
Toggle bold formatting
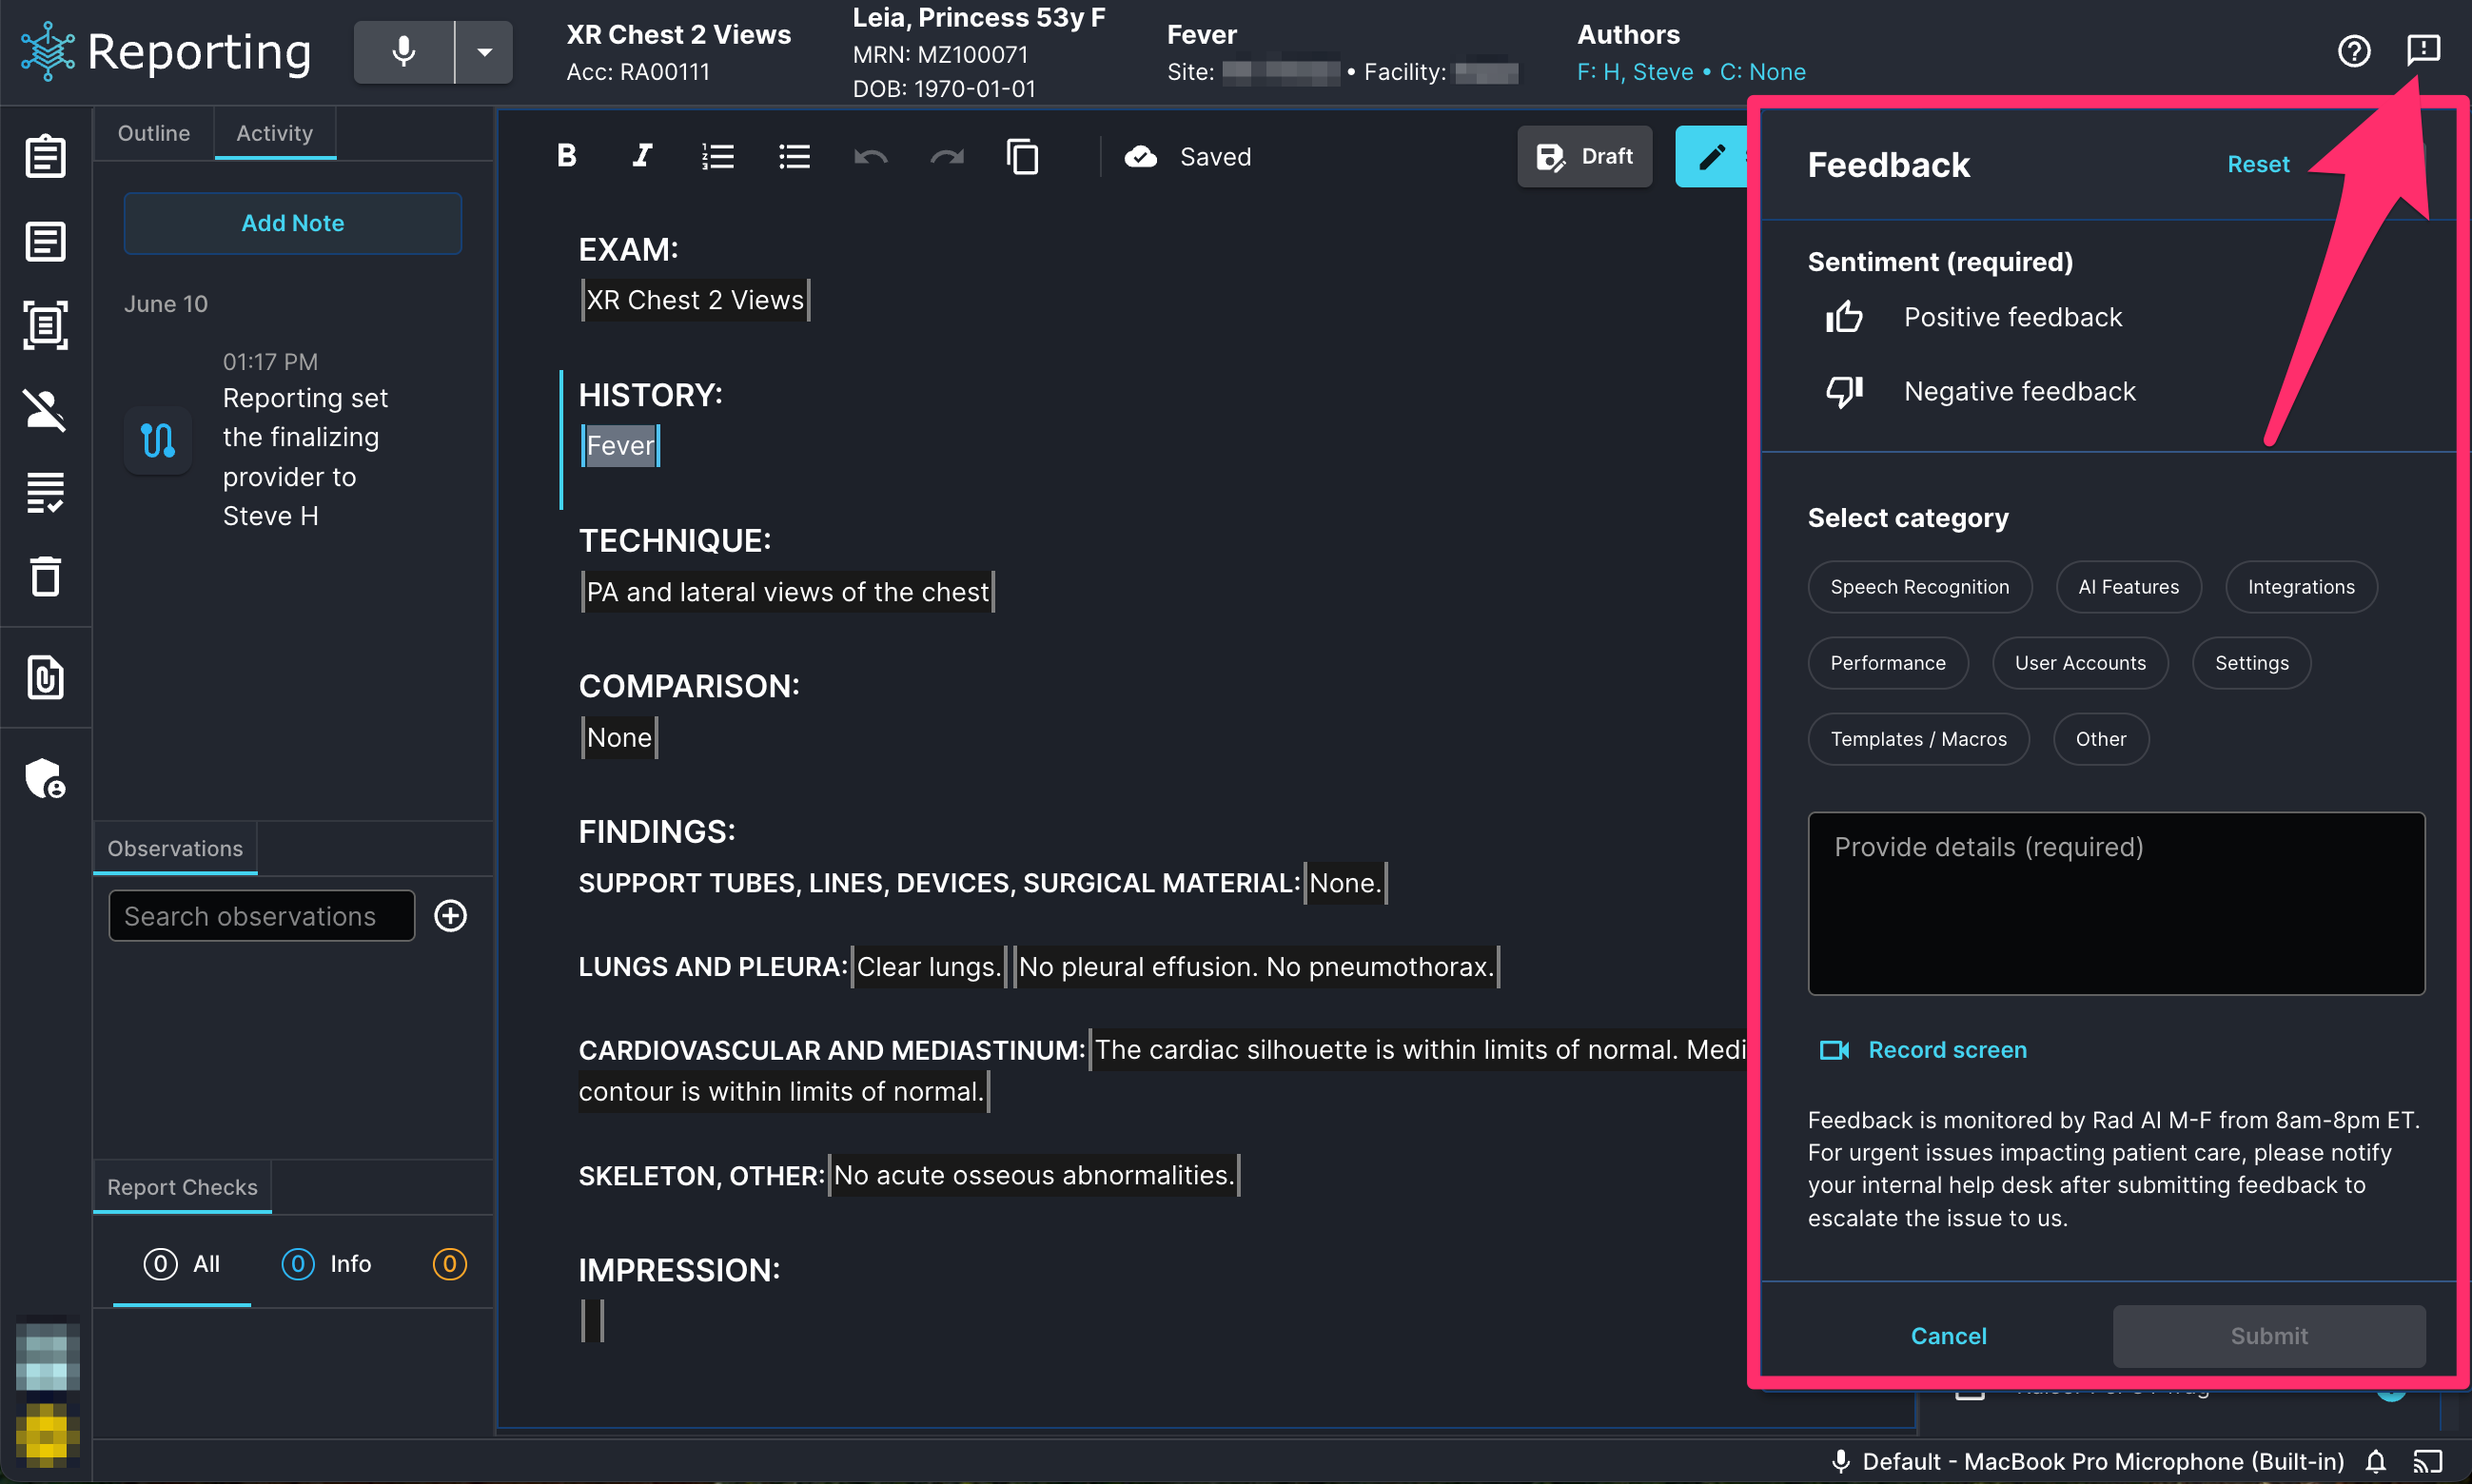(x=567, y=156)
